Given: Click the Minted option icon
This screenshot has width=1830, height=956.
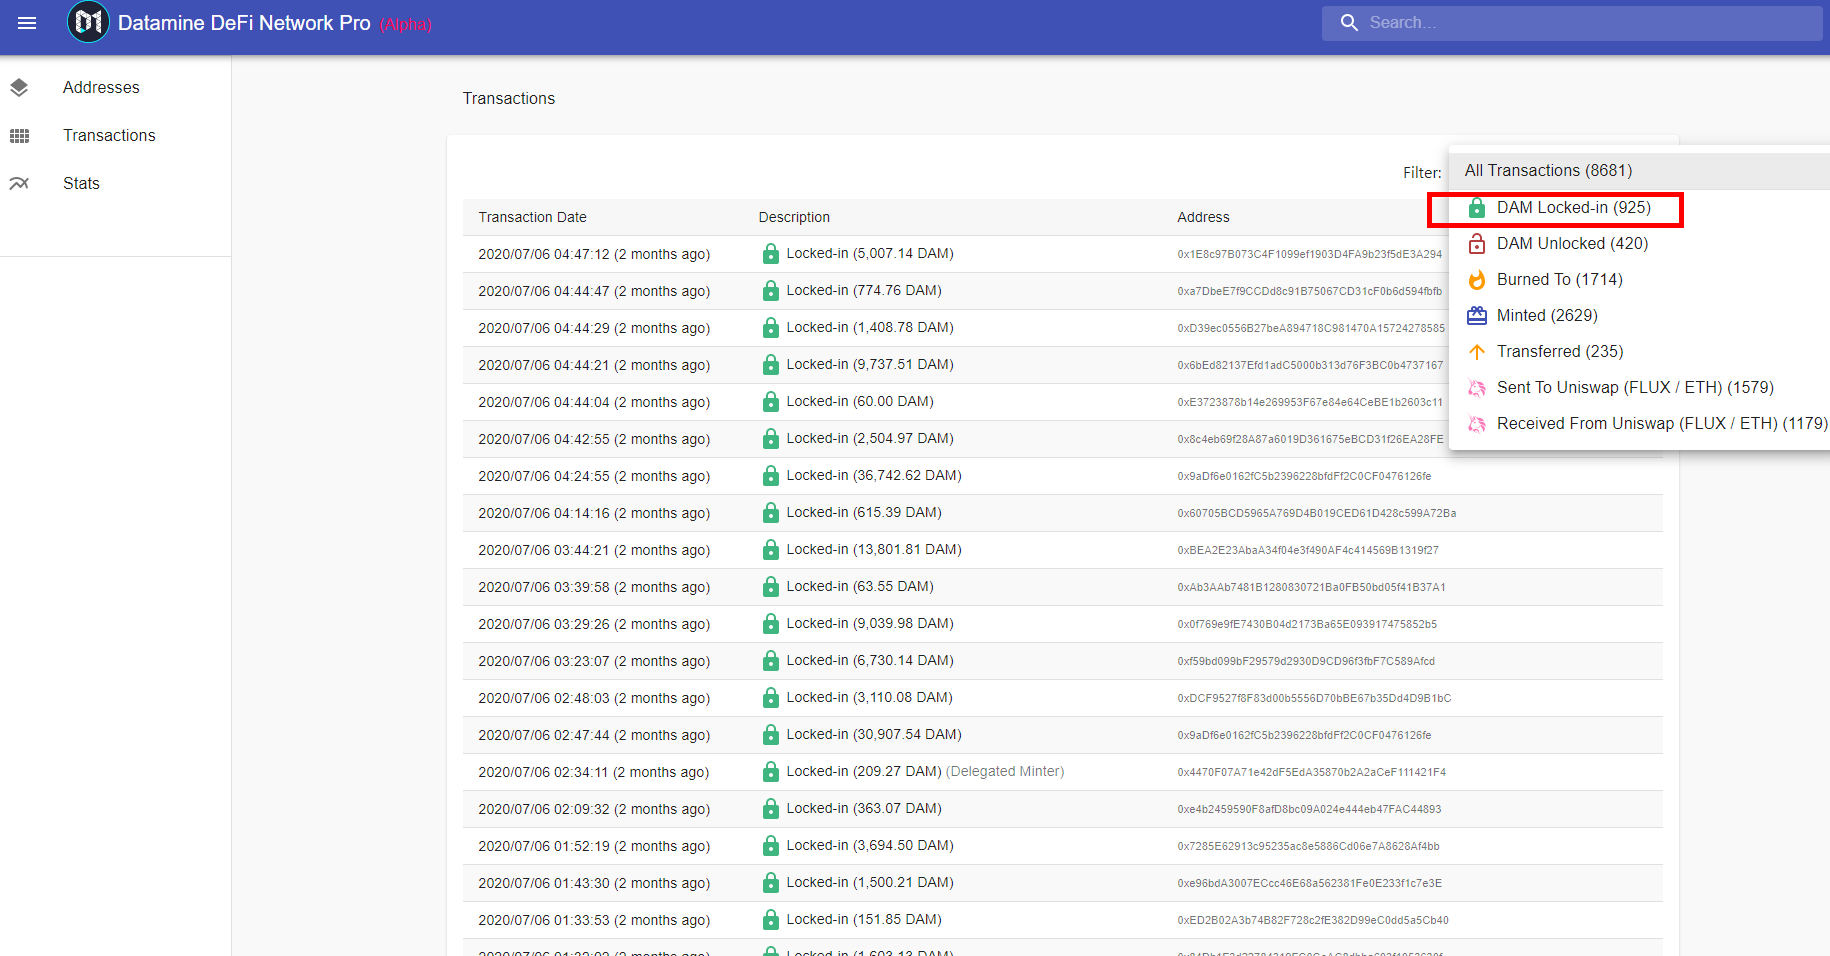Looking at the screenshot, I should [1477, 316].
